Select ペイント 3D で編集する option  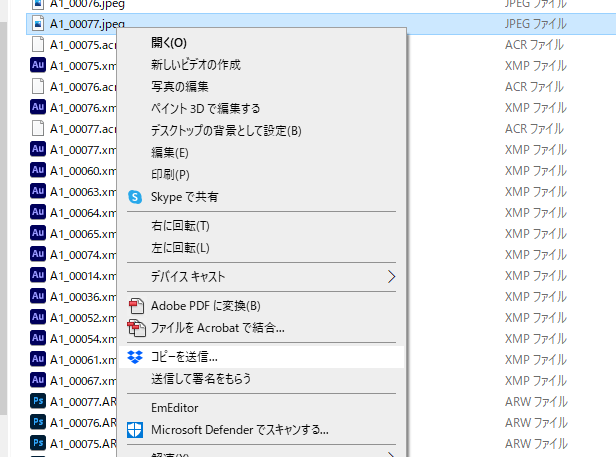[x=205, y=108]
